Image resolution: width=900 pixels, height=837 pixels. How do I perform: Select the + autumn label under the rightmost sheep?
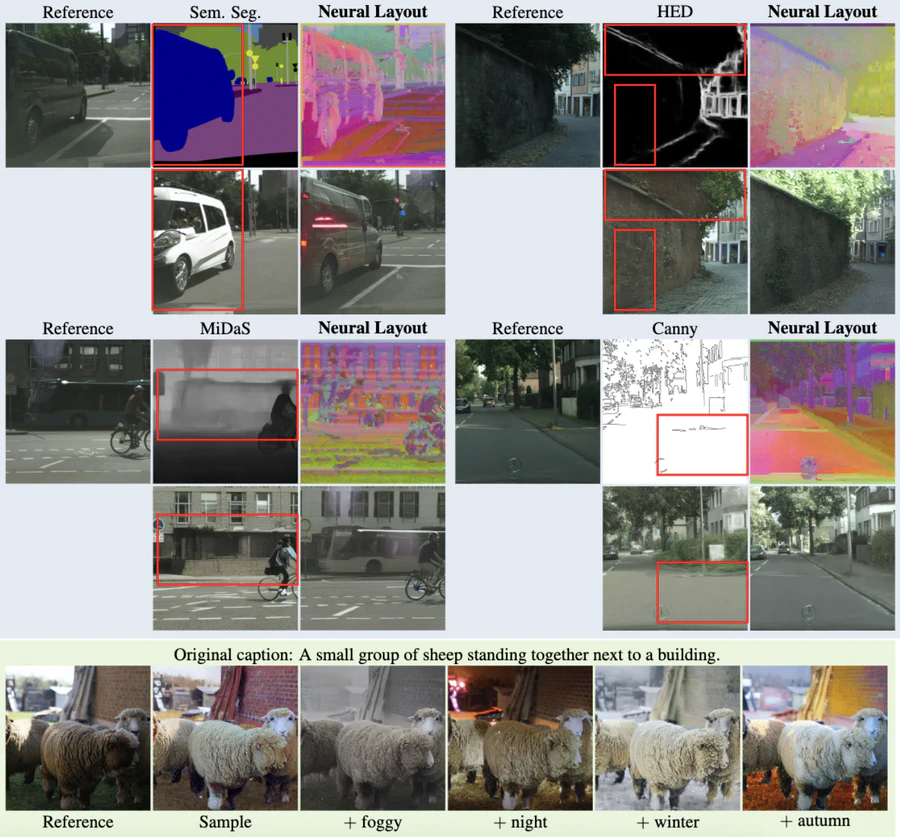pyautogui.click(x=815, y=822)
